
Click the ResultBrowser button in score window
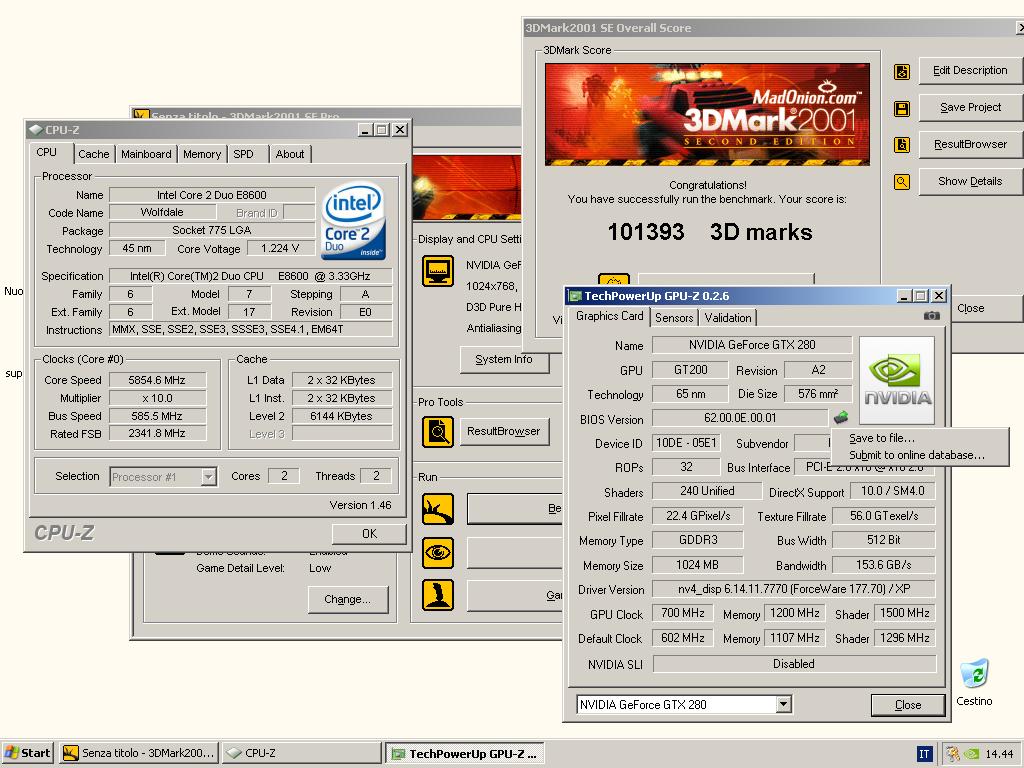pyautogui.click(x=970, y=144)
